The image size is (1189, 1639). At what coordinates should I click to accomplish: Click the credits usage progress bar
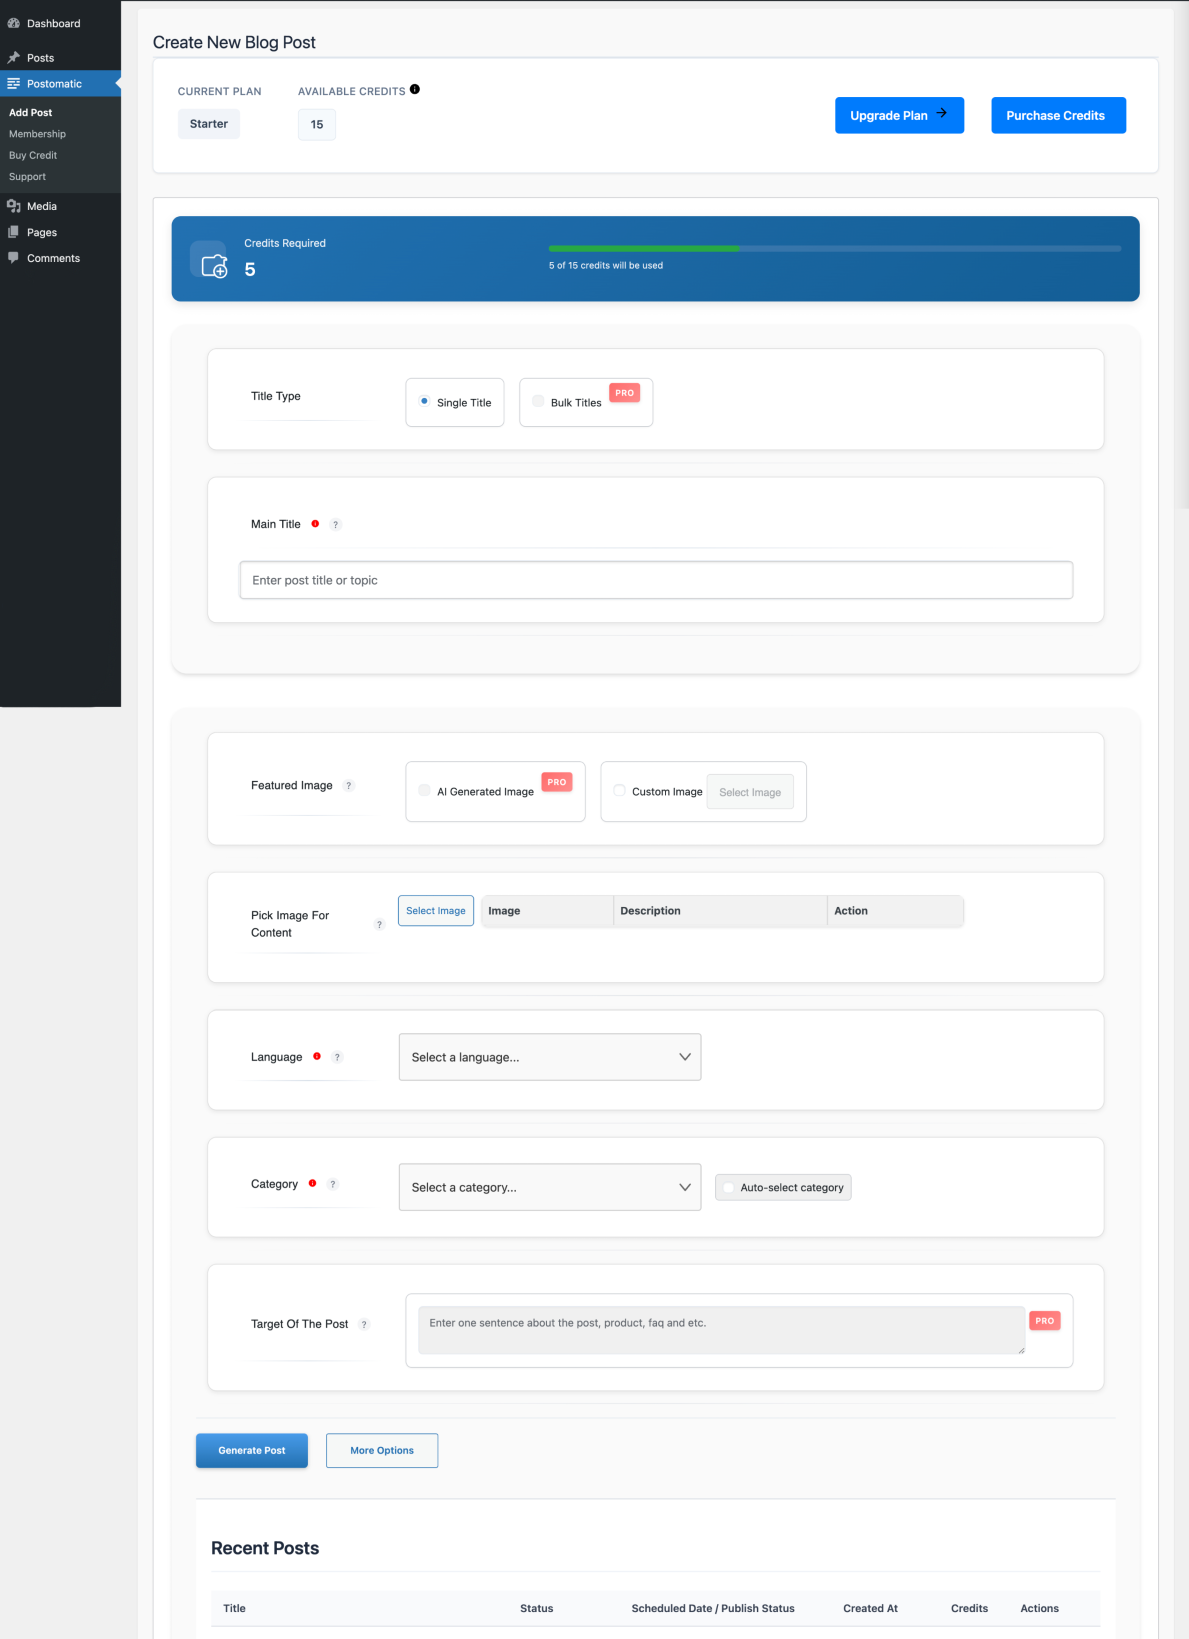(x=835, y=248)
